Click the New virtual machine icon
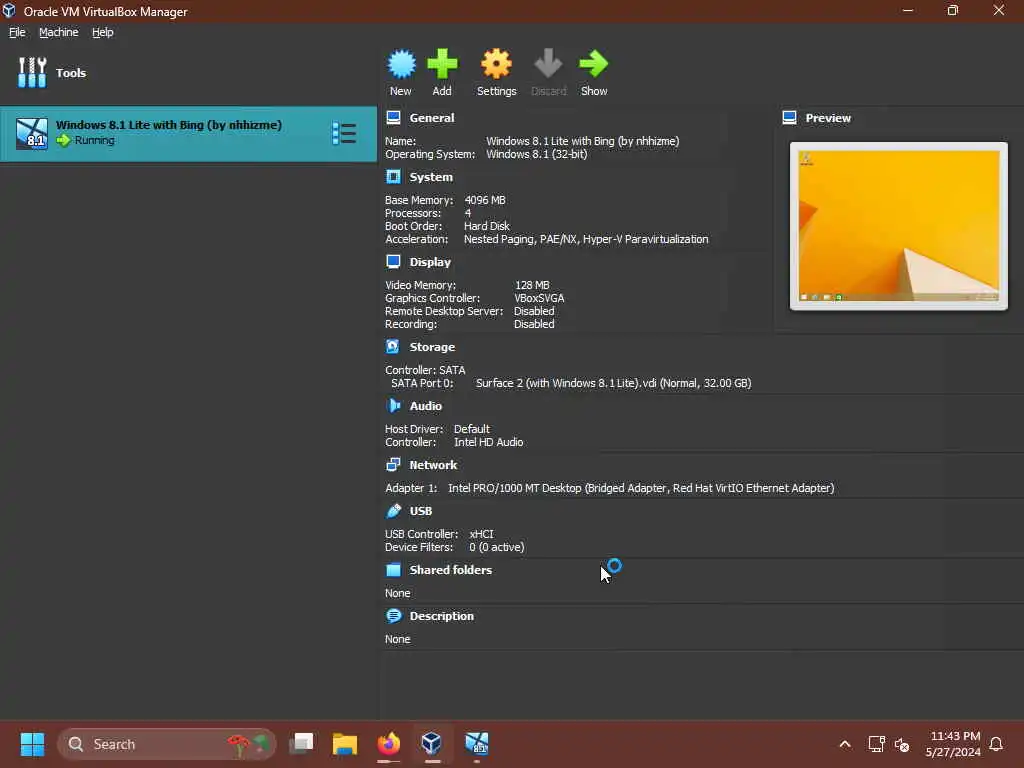This screenshot has width=1024, height=768. pos(401,64)
